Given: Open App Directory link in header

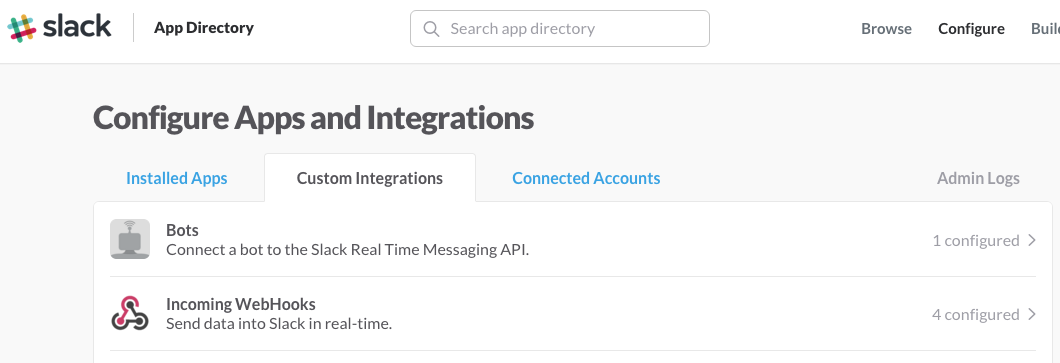Looking at the screenshot, I should point(203,28).
